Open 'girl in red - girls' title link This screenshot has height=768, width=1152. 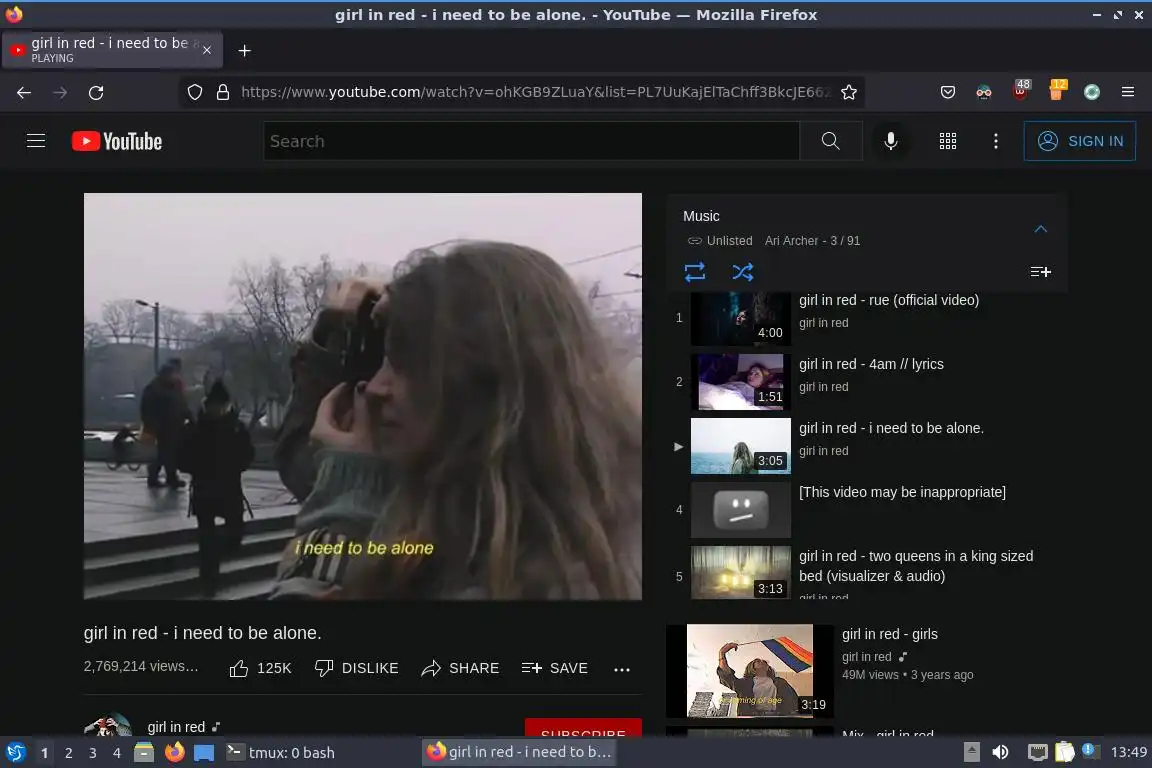tap(889, 634)
